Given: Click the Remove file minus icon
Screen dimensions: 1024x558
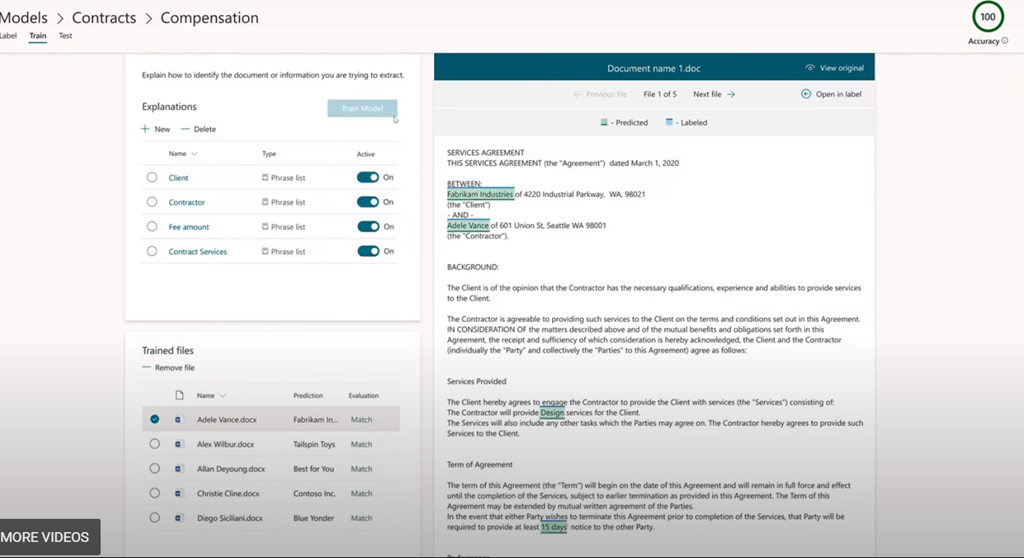Looking at the screenshot, I should point(146,368).
